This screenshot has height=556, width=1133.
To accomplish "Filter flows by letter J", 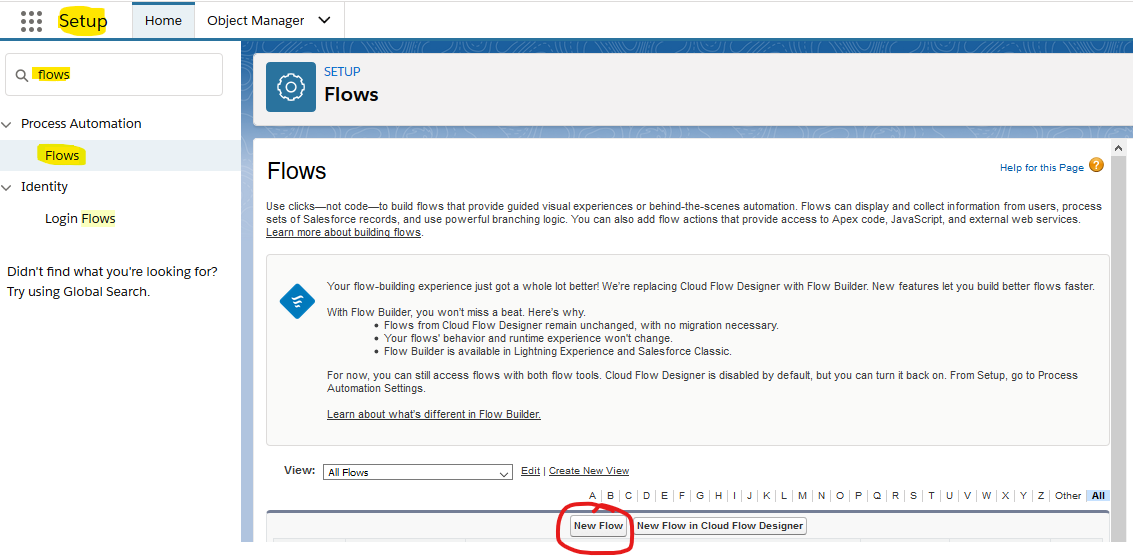I will (749, 496).
